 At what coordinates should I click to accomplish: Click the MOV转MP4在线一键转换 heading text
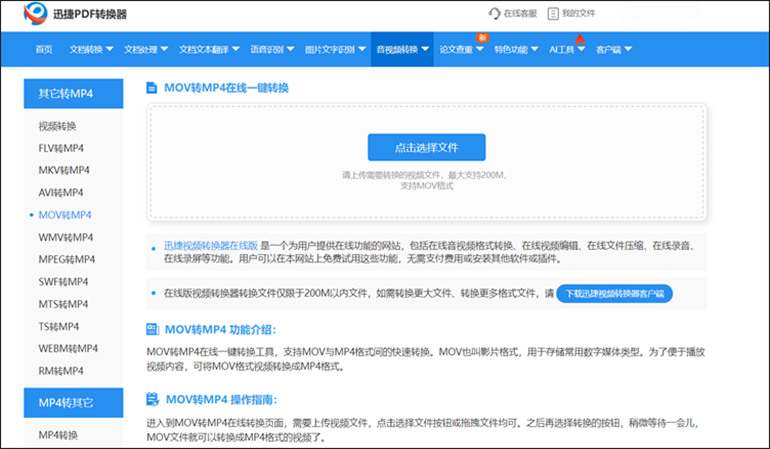[226, 88]
